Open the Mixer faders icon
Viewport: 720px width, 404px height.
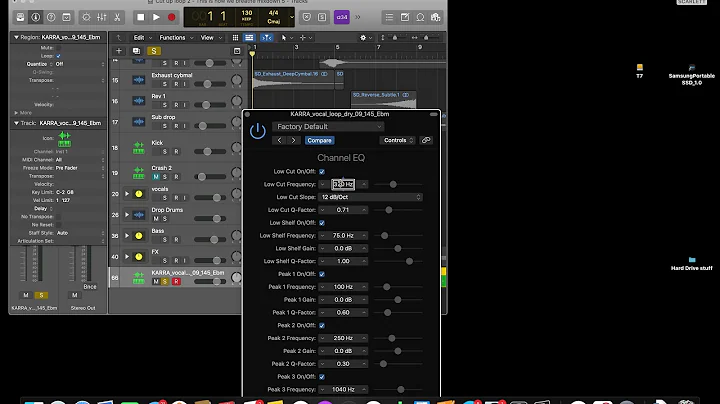101,17
